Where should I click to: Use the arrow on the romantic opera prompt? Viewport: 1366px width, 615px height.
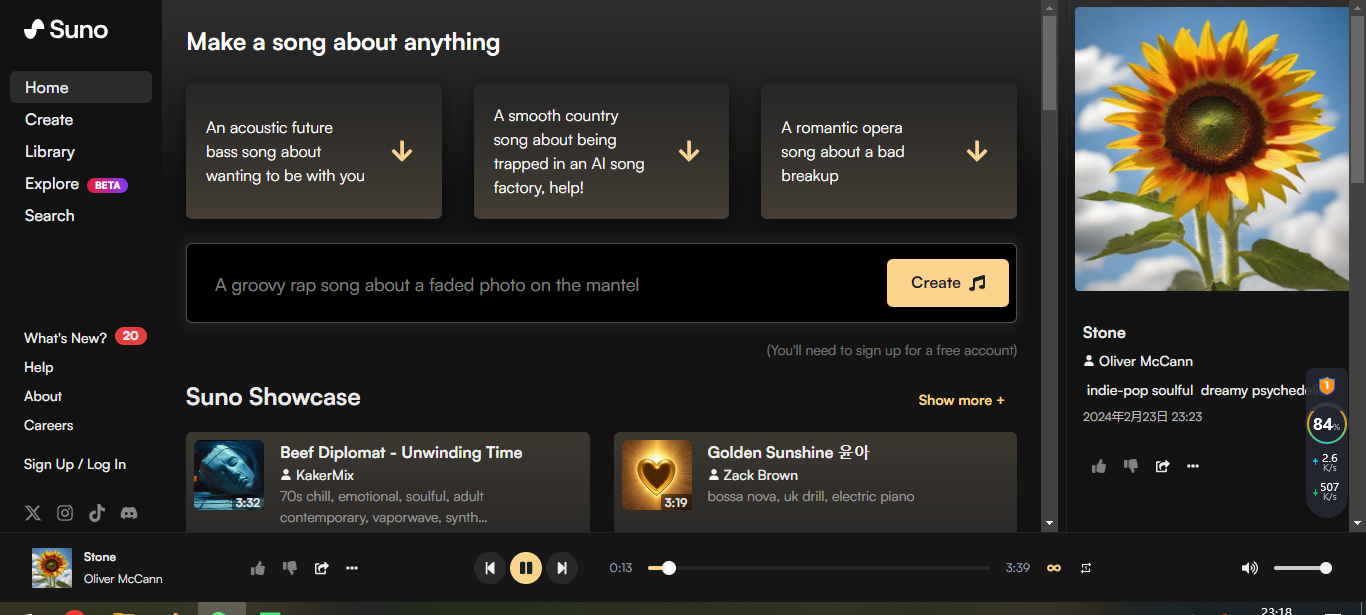click(x=977, y=151)
